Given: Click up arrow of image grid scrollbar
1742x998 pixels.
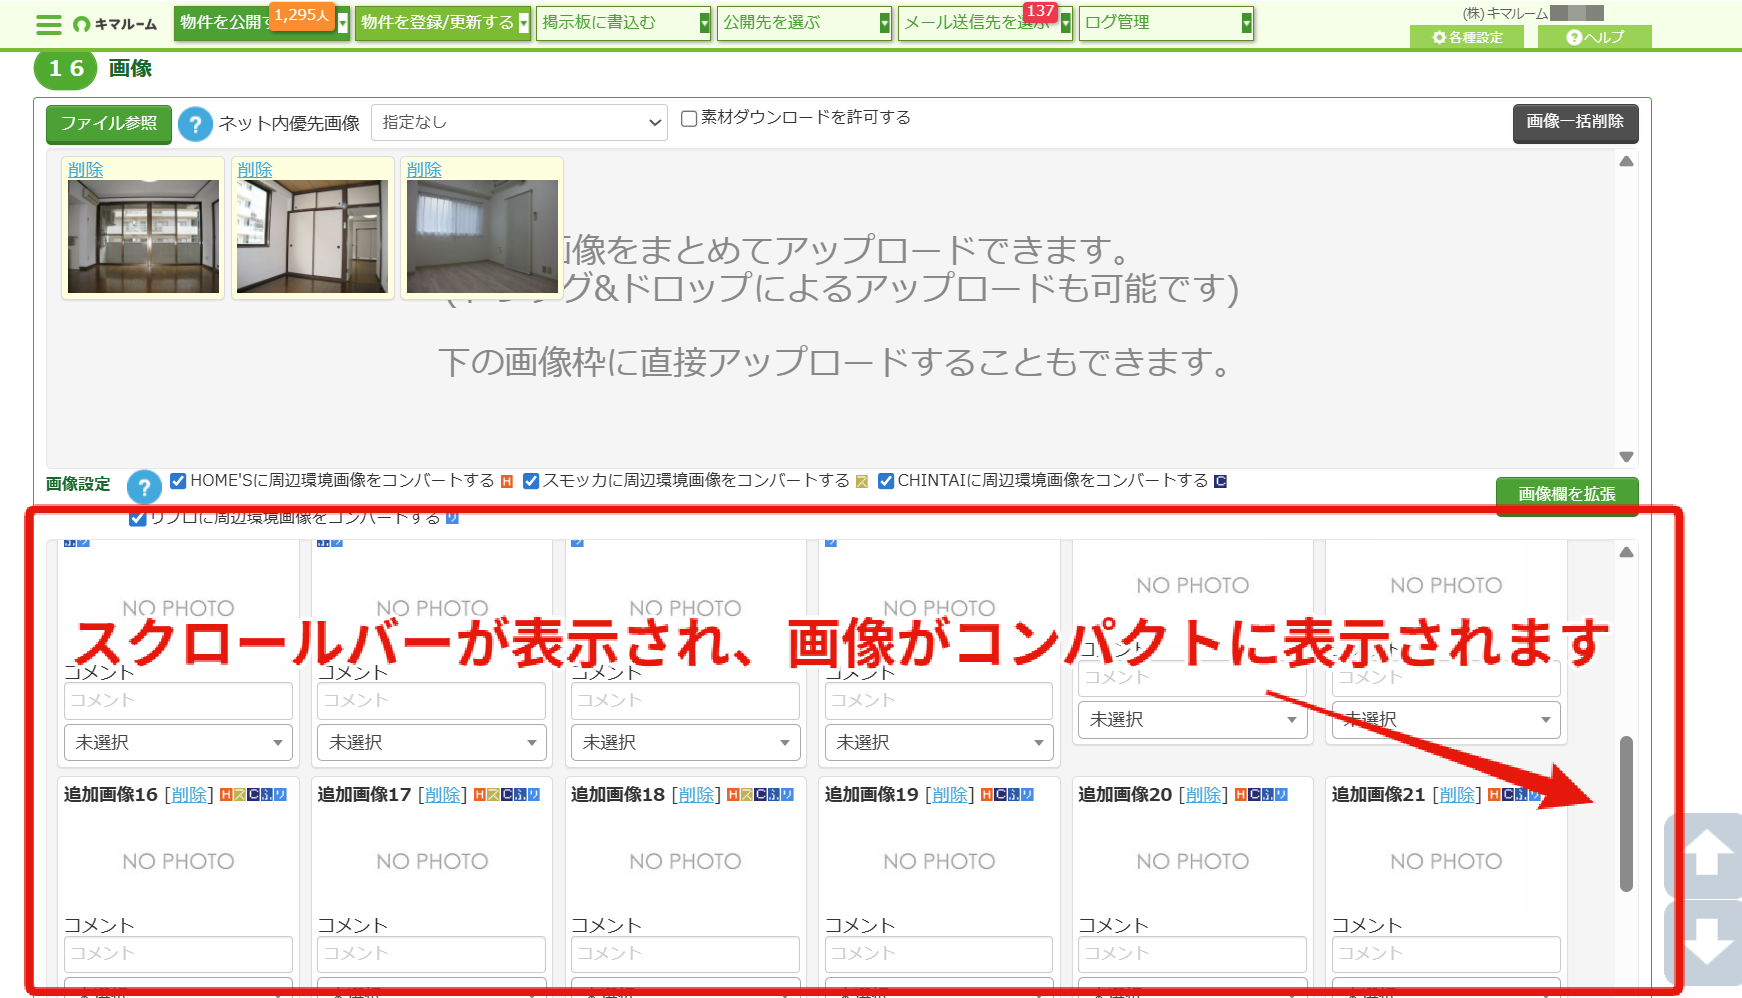Looking at the screenshot, I should point(1626,552).
